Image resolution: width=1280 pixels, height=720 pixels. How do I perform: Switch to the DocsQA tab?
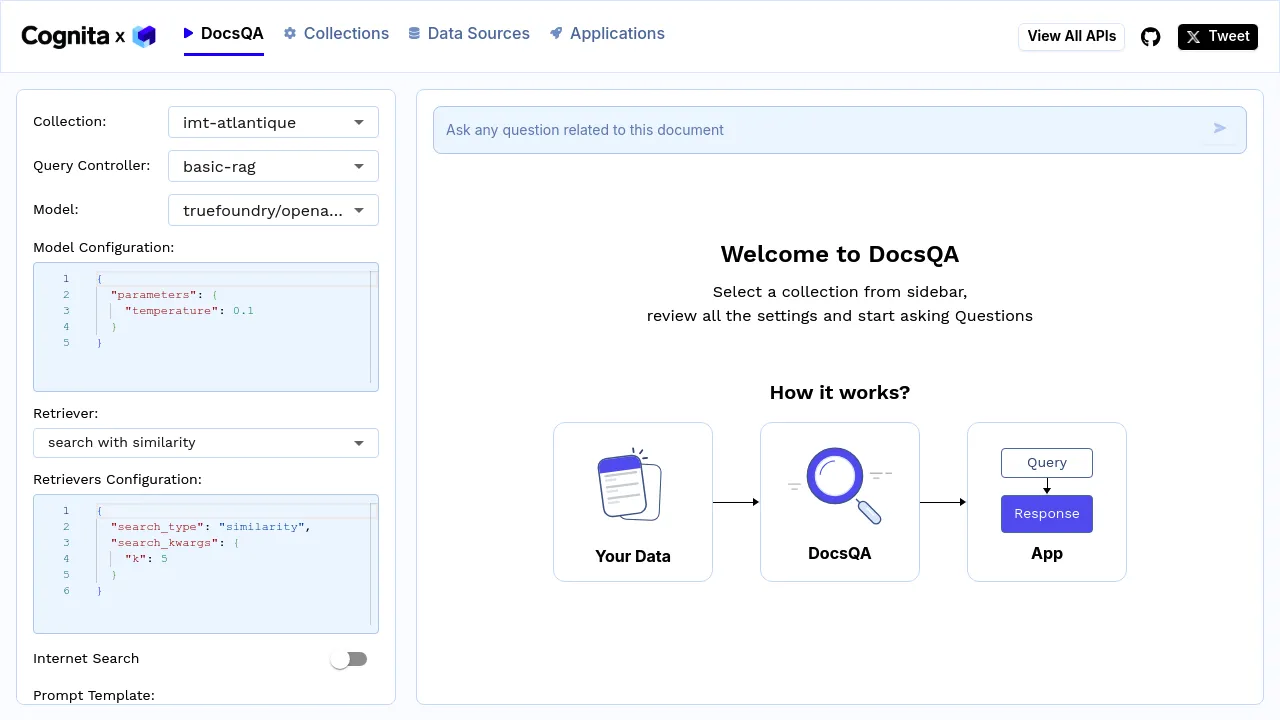[x=224, y=33]
